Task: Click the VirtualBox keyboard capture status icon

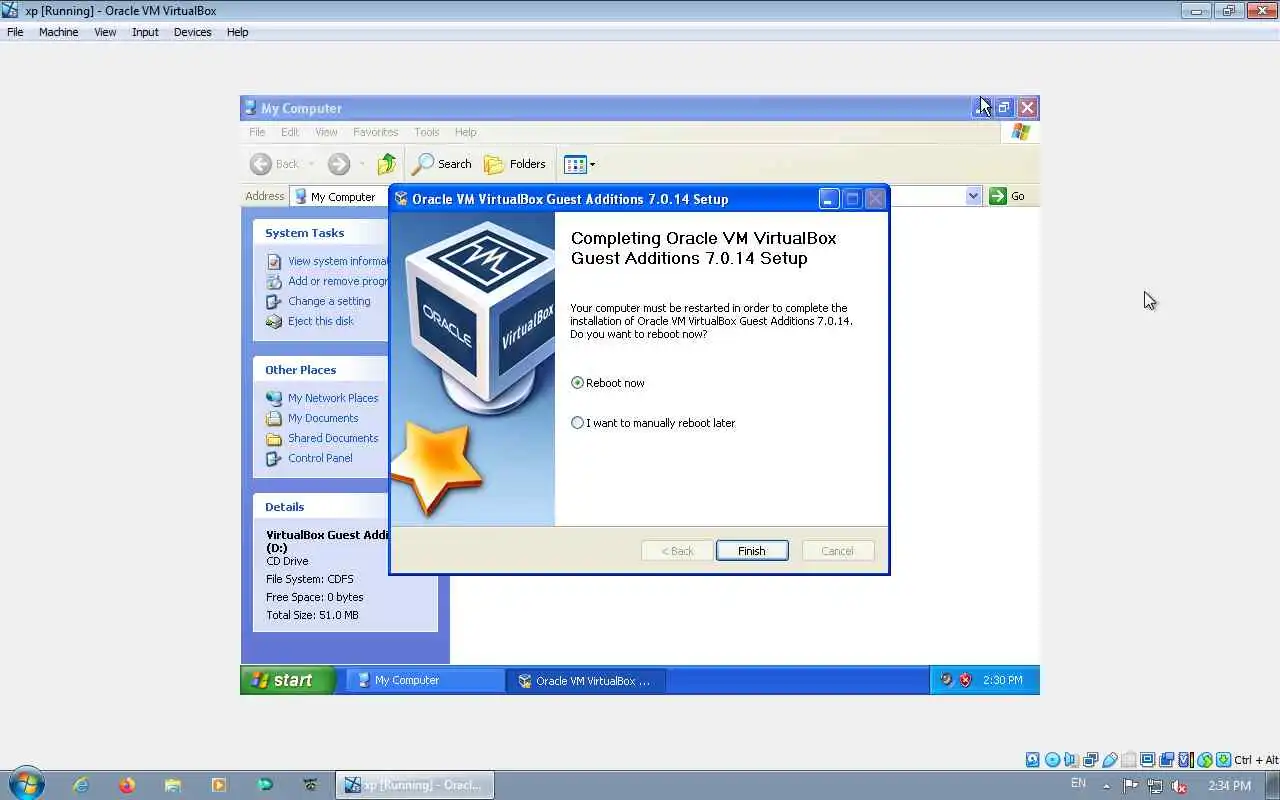Action: click(x=1224, y=760)
